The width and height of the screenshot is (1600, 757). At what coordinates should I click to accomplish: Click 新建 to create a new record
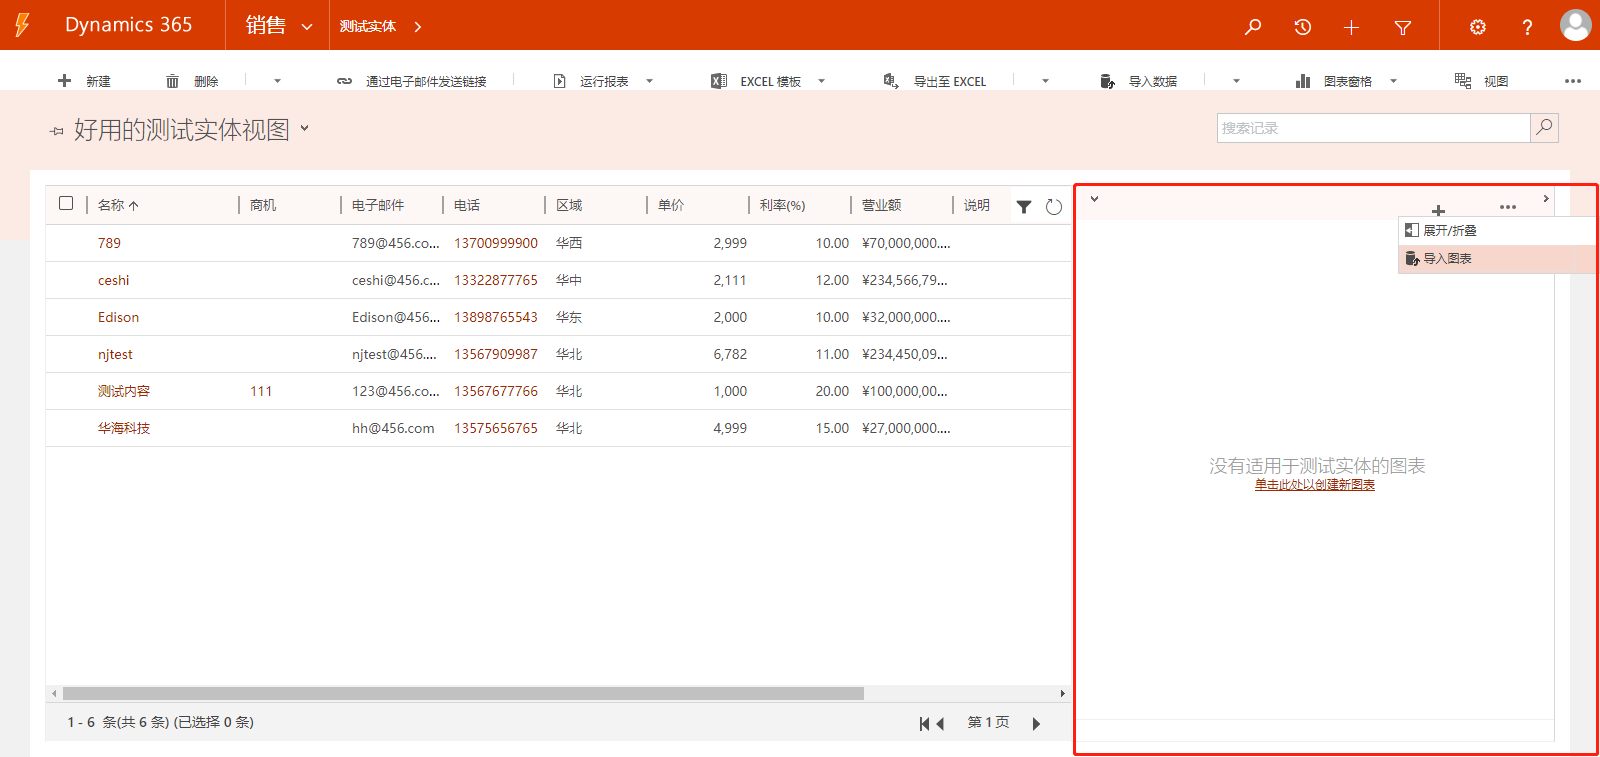coord(84,81)
